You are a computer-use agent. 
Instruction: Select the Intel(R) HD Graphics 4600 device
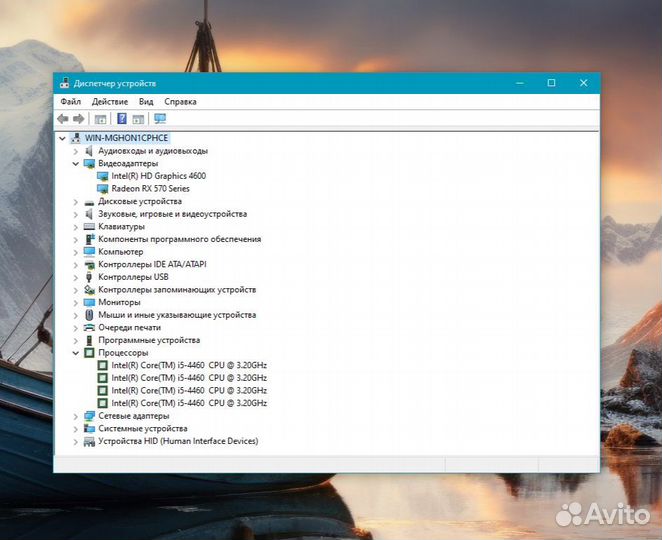click(159, 176)
